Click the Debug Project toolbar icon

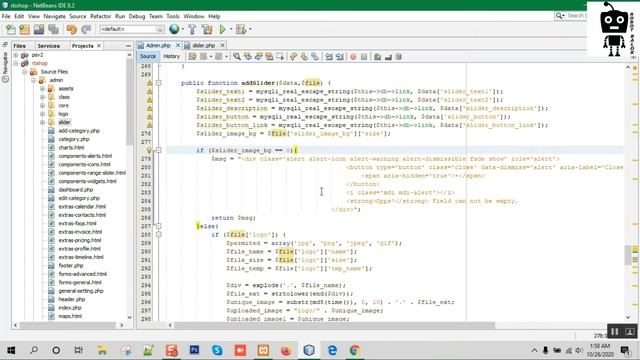coord(241,29)
